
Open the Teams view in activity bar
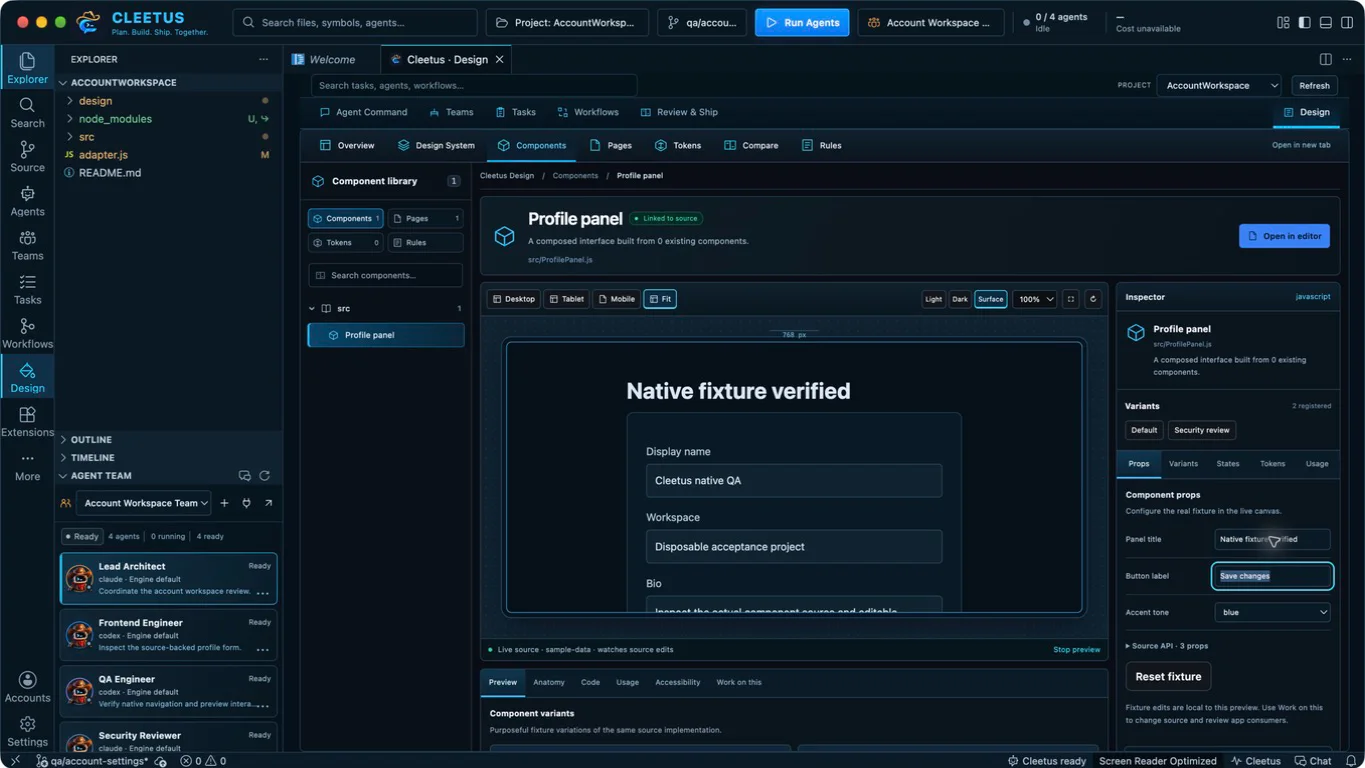pyautogui.click(x=27, y=245)
